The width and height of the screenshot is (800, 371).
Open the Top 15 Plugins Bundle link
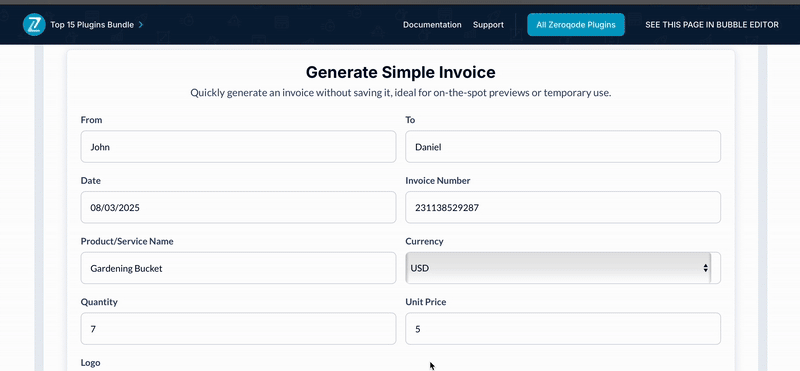tap(92, 24)
